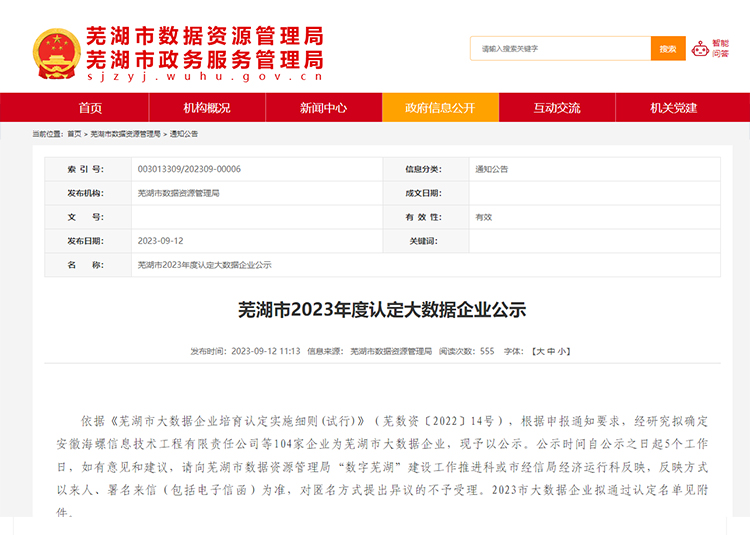Click the publishing agency value 芜湖市数据资源管理局

[x=178, y=193]
